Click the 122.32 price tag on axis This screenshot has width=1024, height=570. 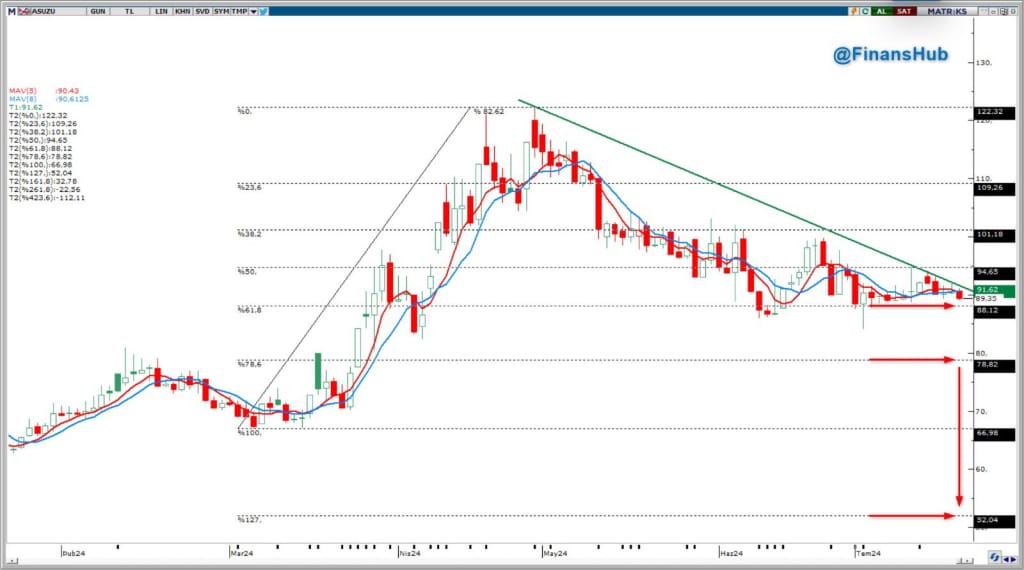click(994, 112)
